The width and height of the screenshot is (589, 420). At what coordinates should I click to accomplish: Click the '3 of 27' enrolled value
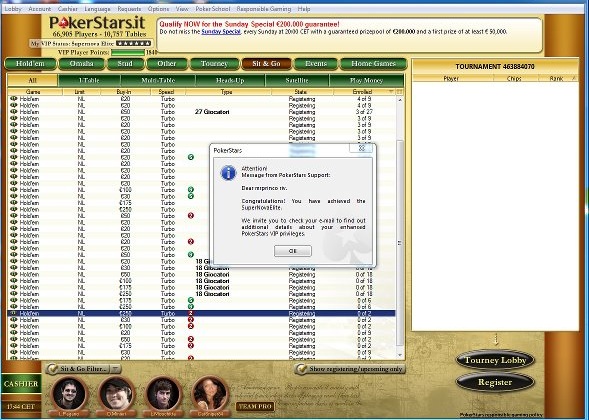[364, 112]
